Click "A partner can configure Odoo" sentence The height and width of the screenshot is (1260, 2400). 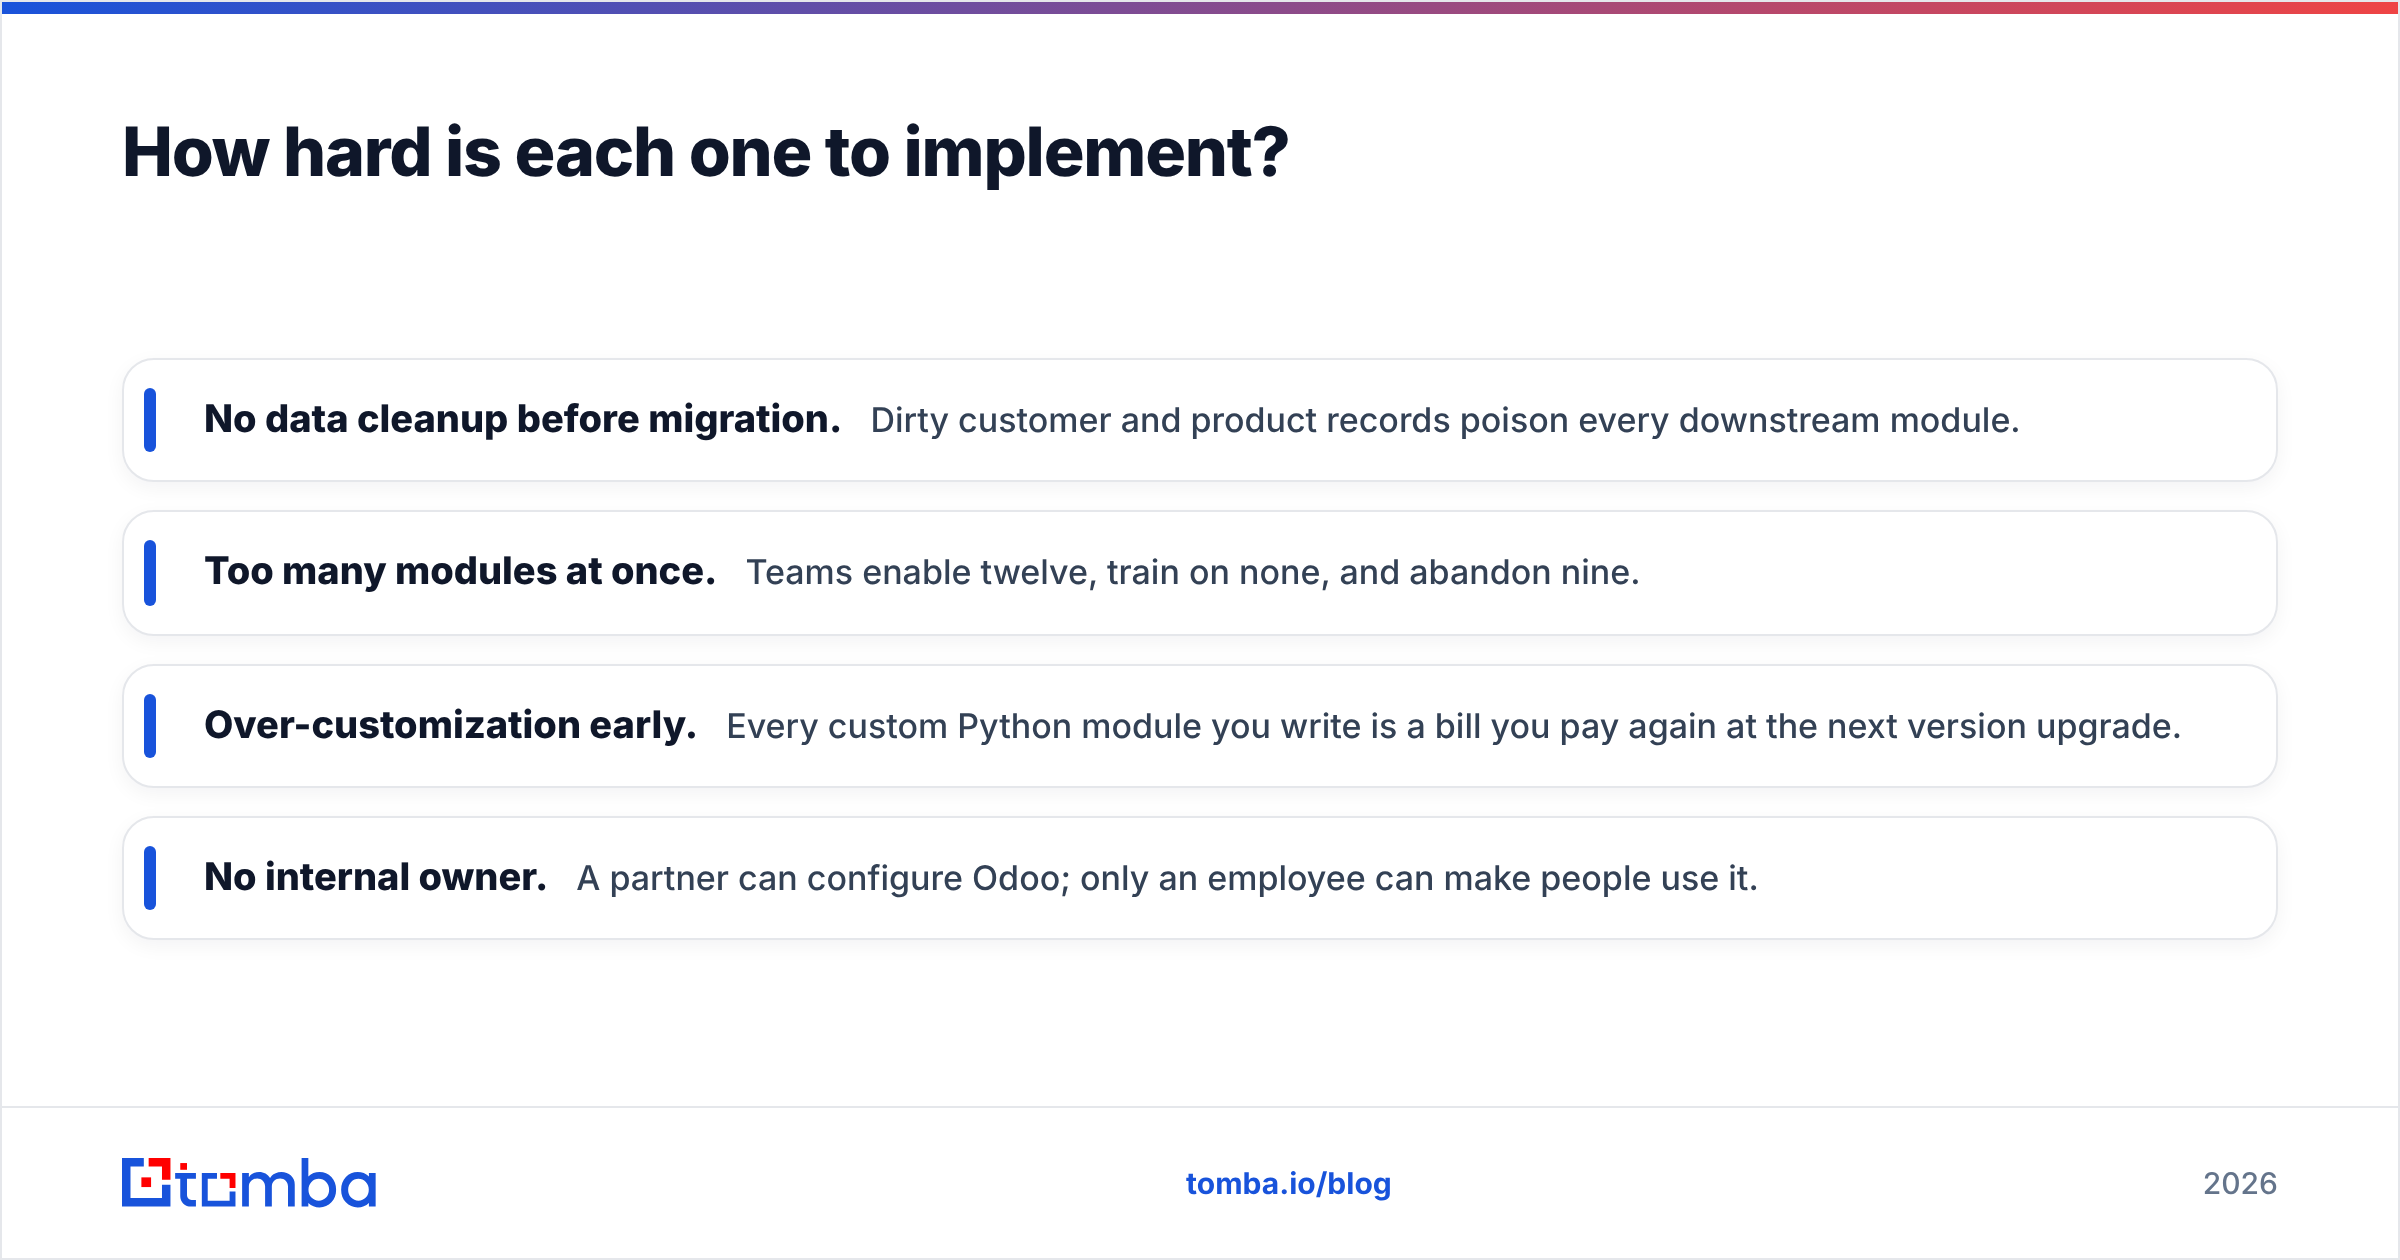(1167, 878)
